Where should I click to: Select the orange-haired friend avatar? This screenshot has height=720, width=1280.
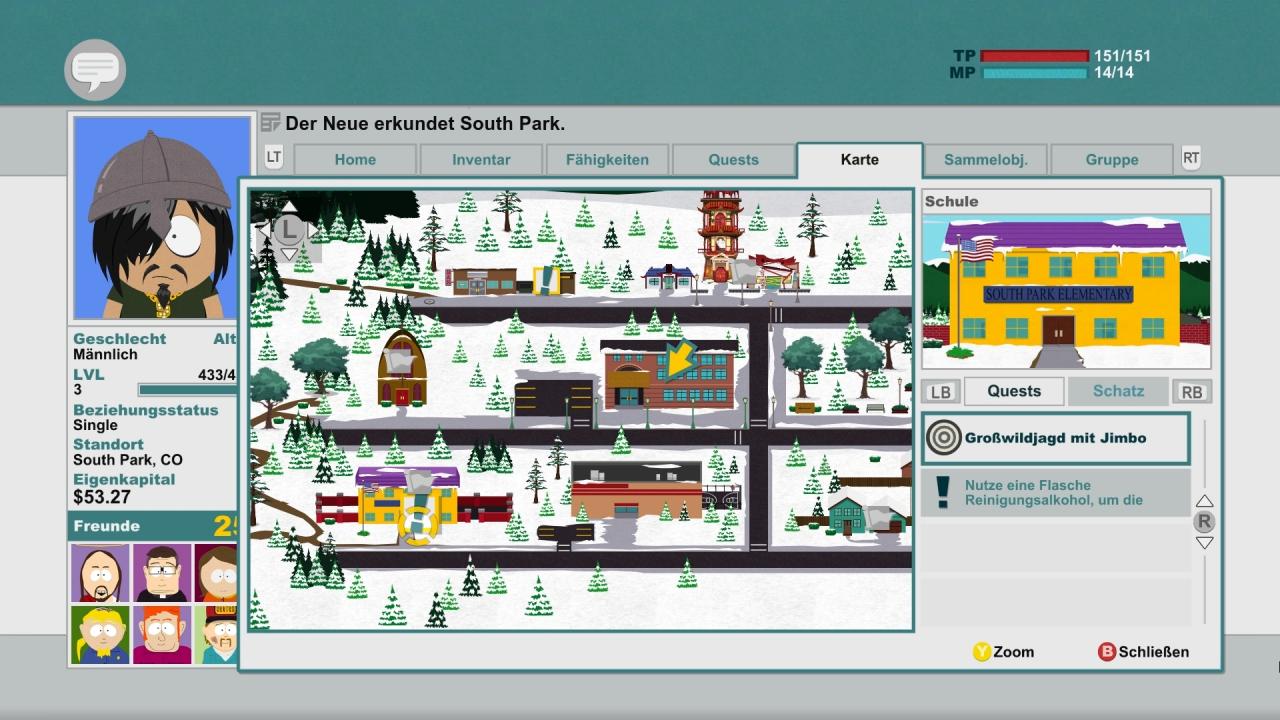162,635
